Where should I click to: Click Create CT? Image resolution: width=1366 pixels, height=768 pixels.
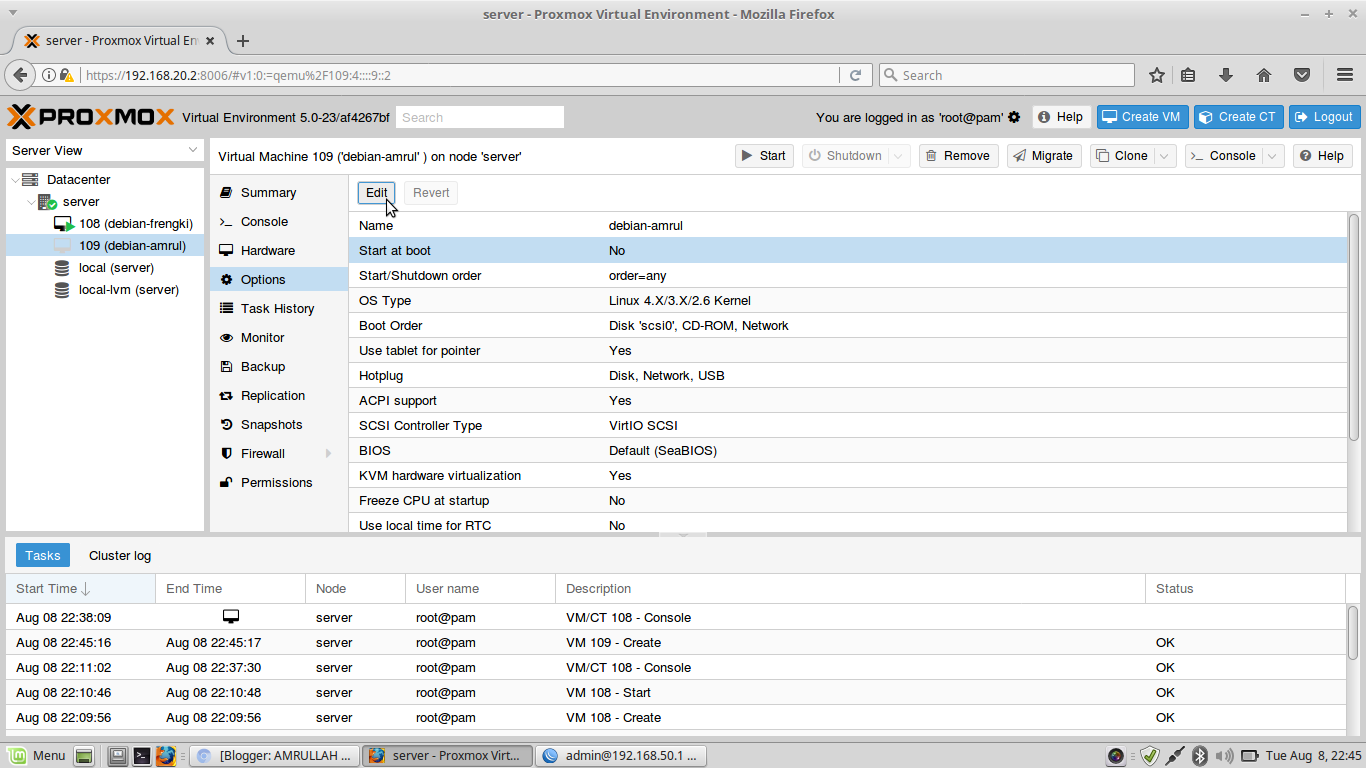[x=1238, y=117]
